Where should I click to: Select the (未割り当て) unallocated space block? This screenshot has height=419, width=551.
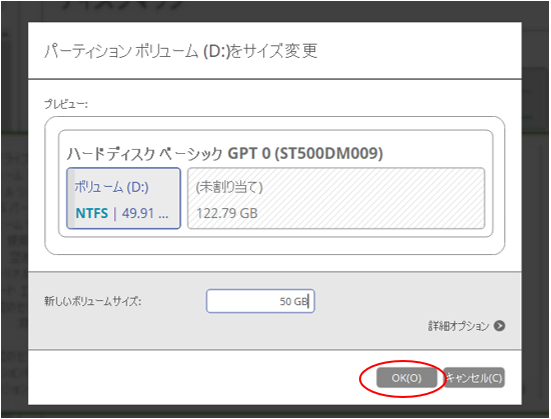point(336,199)
